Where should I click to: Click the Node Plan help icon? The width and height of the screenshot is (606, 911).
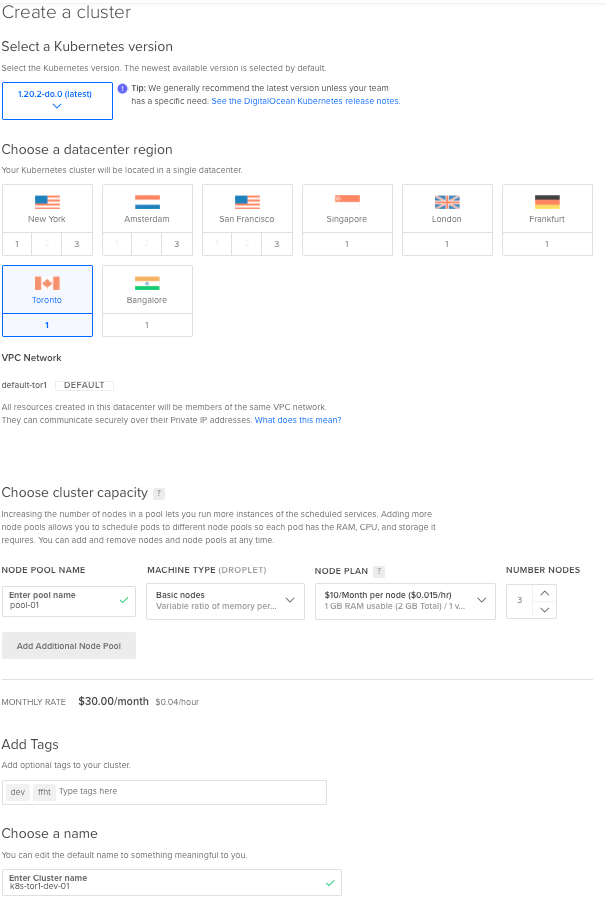[379, 571]
